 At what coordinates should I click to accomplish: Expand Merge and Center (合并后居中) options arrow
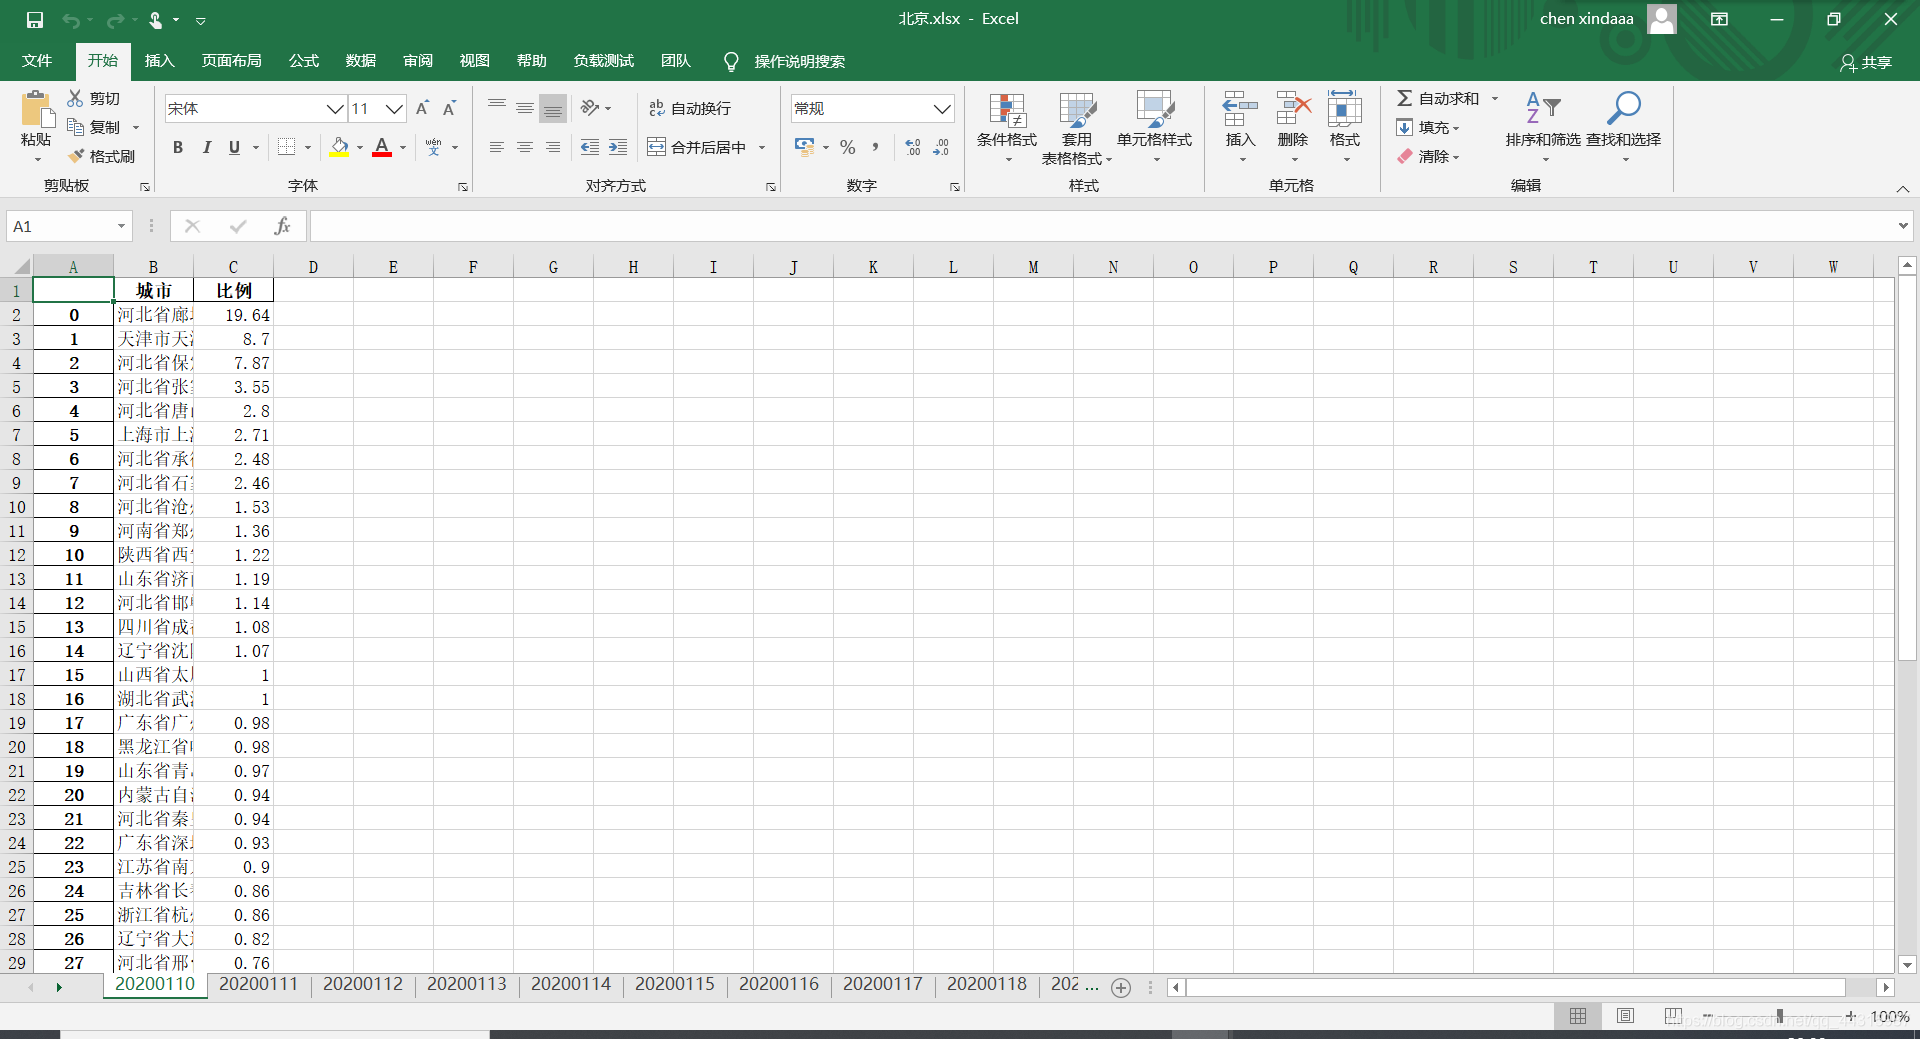tap(762, 147)
